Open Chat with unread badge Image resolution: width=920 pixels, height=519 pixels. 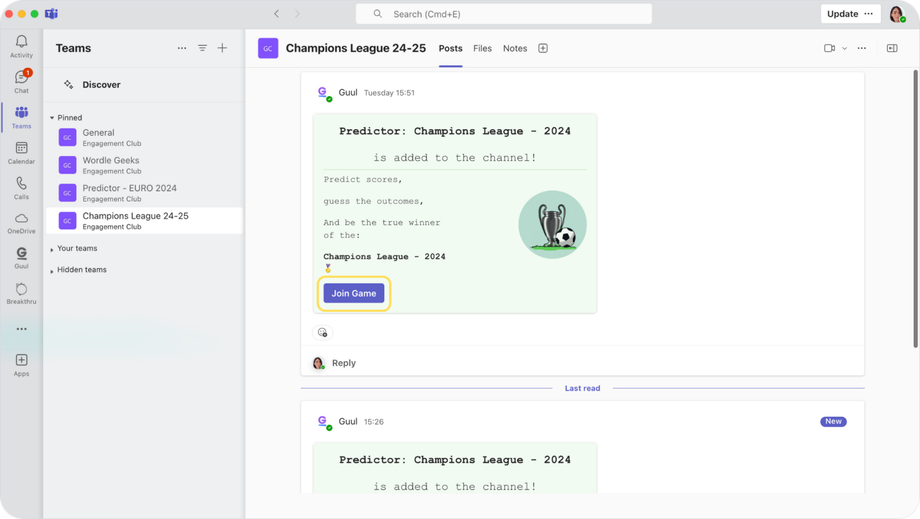tap(22, 81)
